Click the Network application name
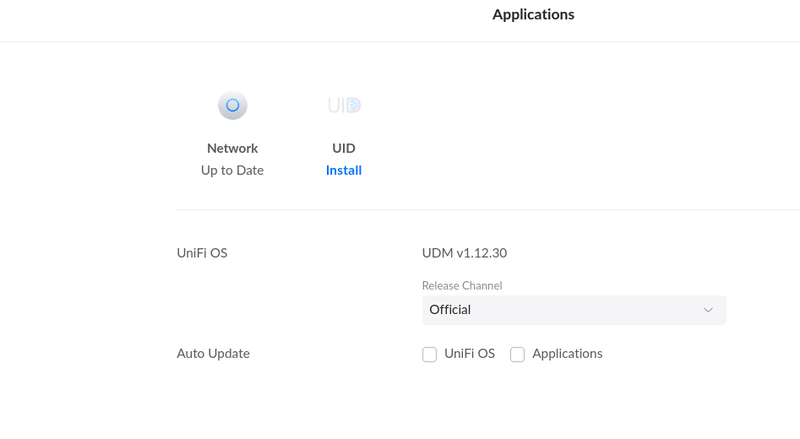The width and height of the screenshot is (800, 439). (233, 149)
